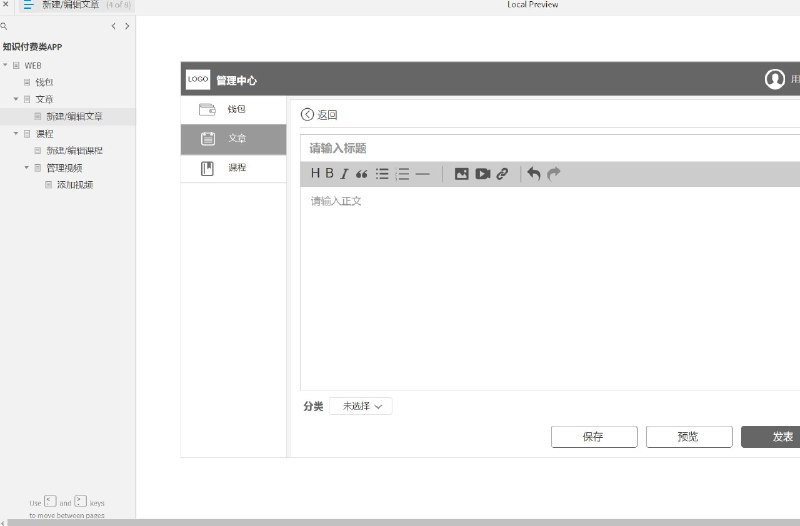Select the WEB folder label in tree
800x526 pixels.
click(x=33, y=65)
